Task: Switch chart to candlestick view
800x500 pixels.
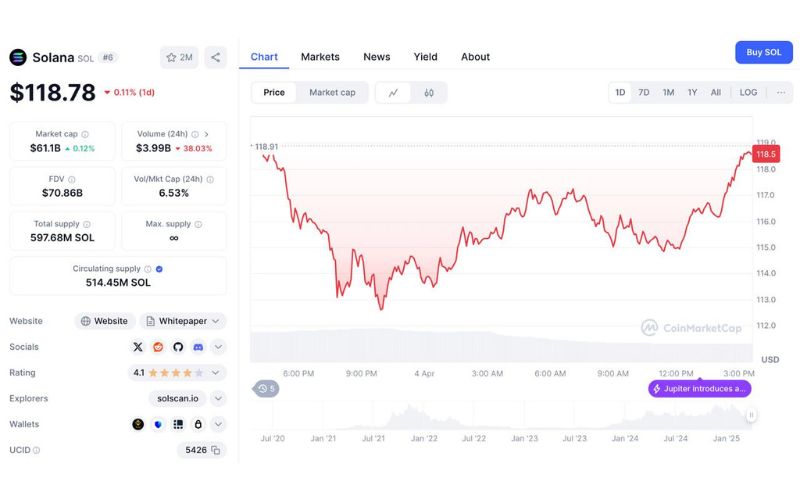Action: click(429, 93)
